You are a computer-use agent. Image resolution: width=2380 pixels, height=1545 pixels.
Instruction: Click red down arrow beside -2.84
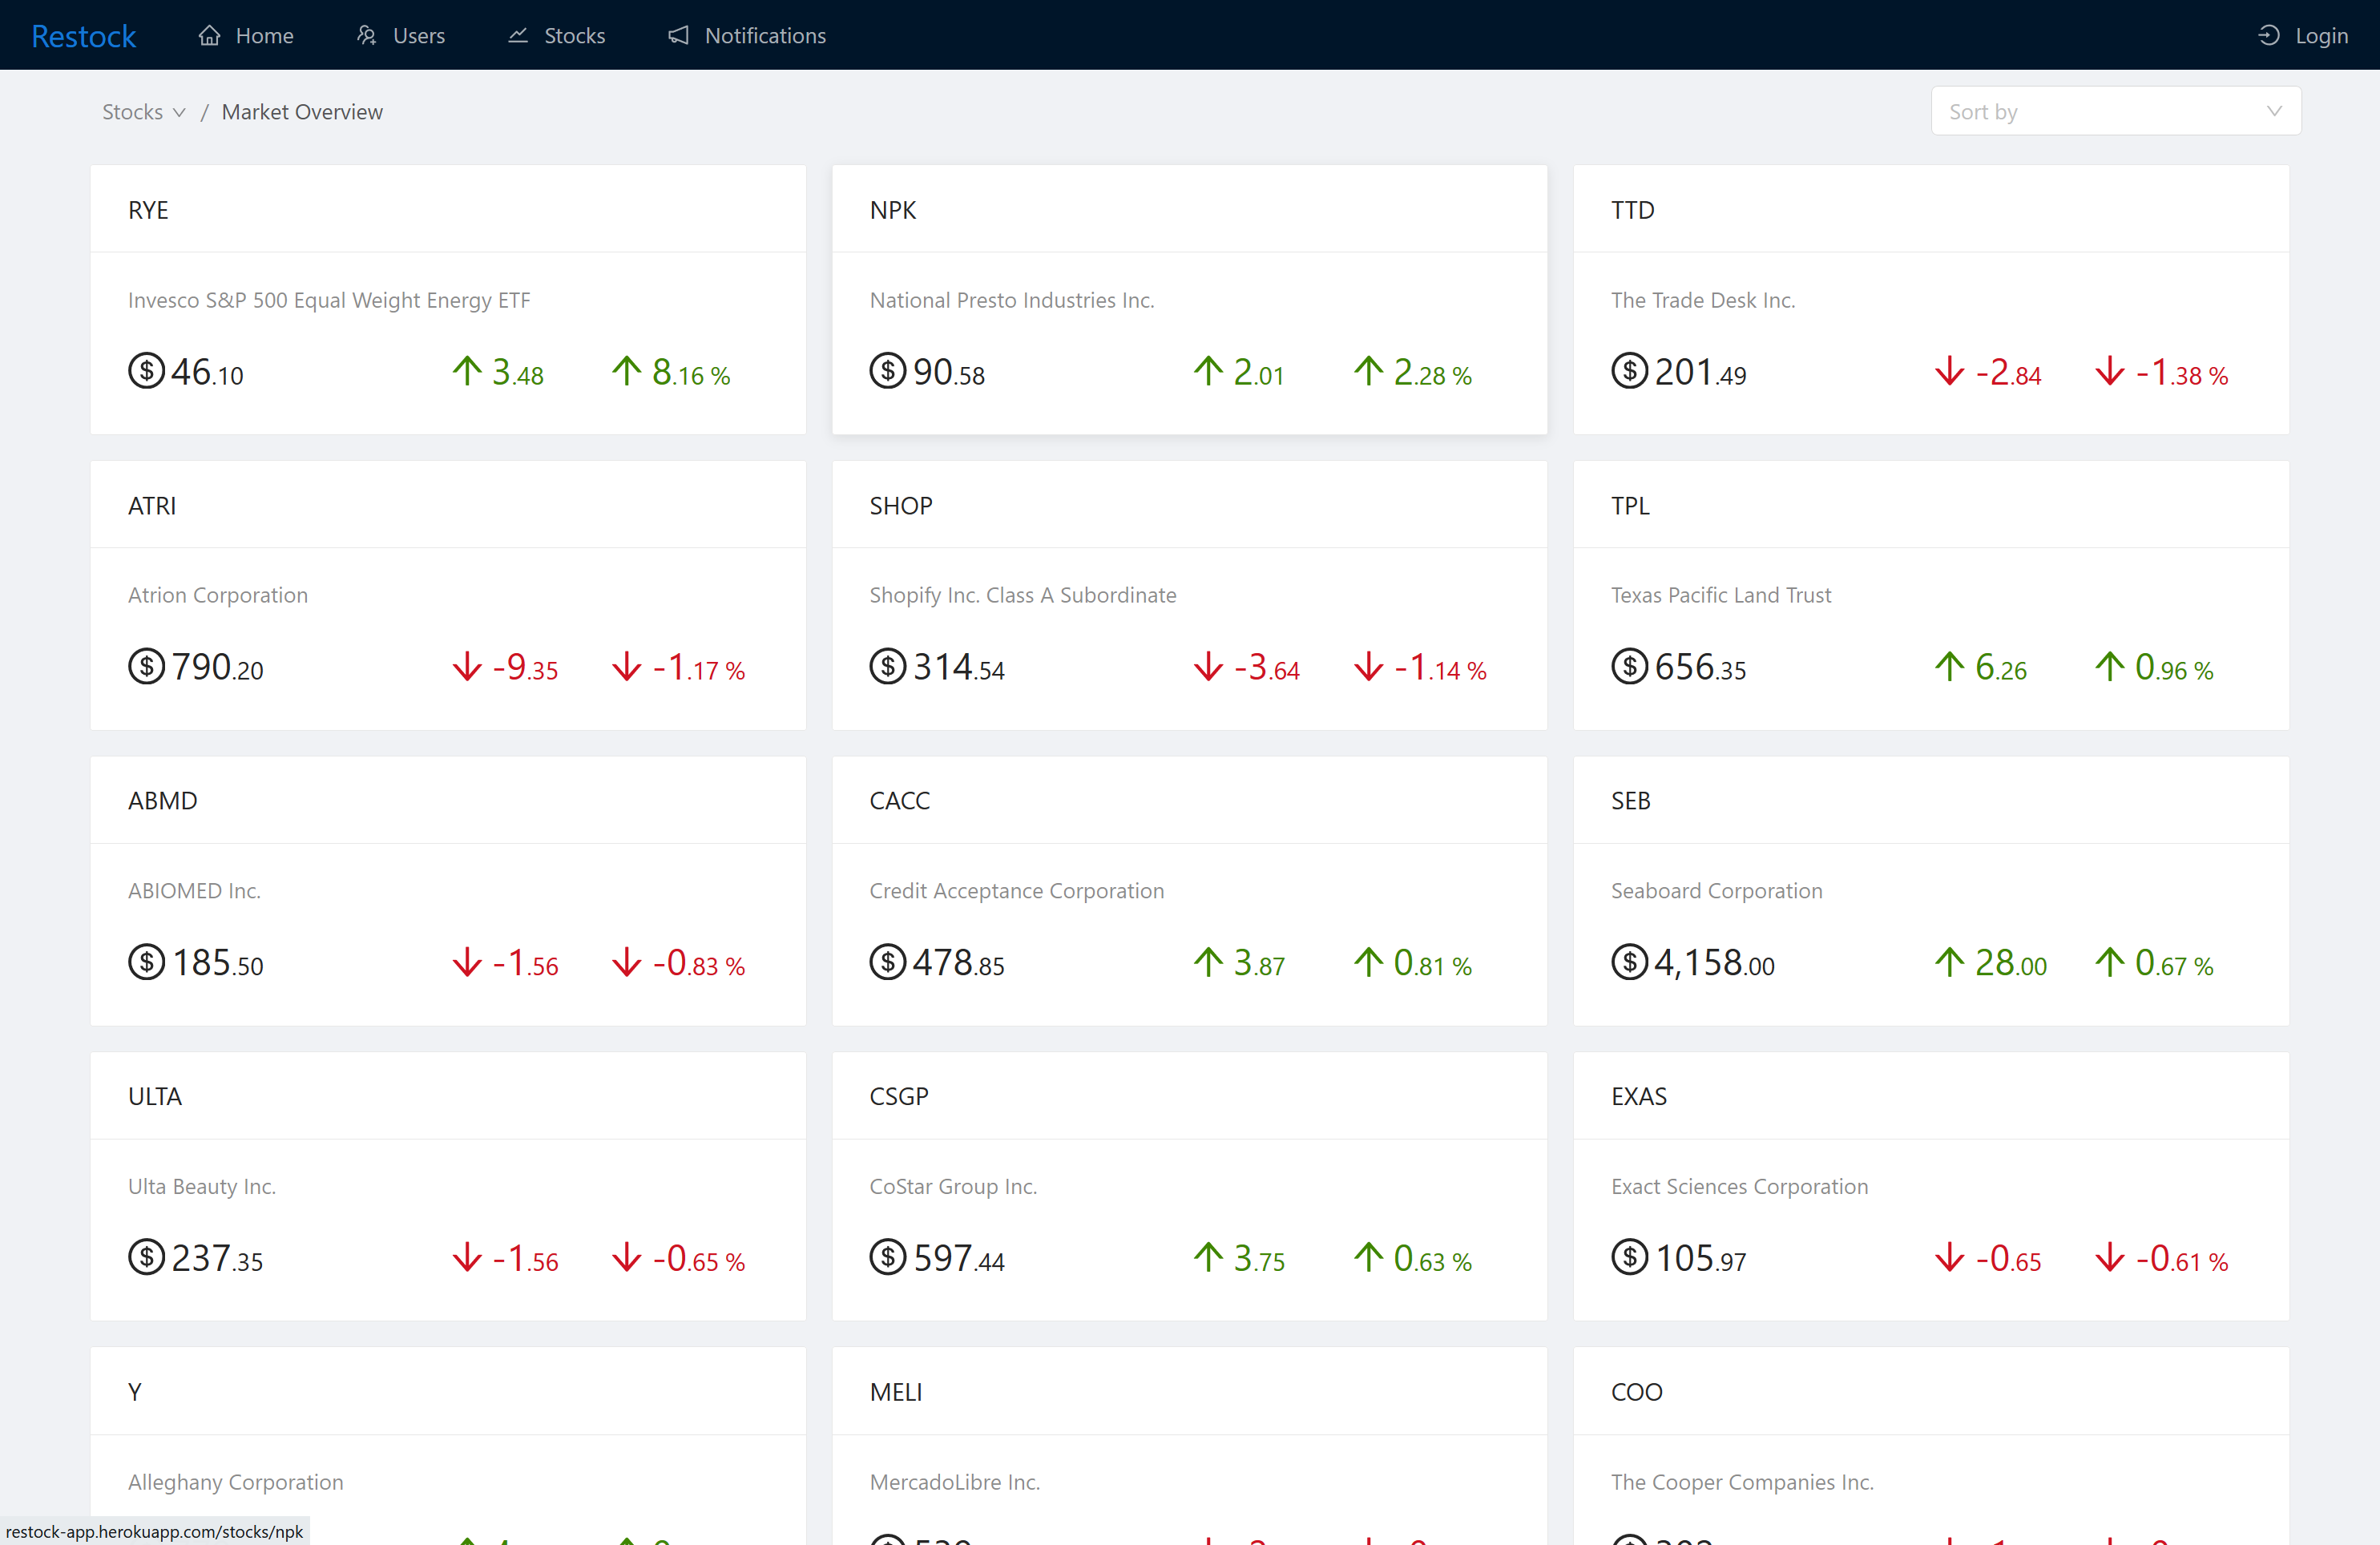1949,371
